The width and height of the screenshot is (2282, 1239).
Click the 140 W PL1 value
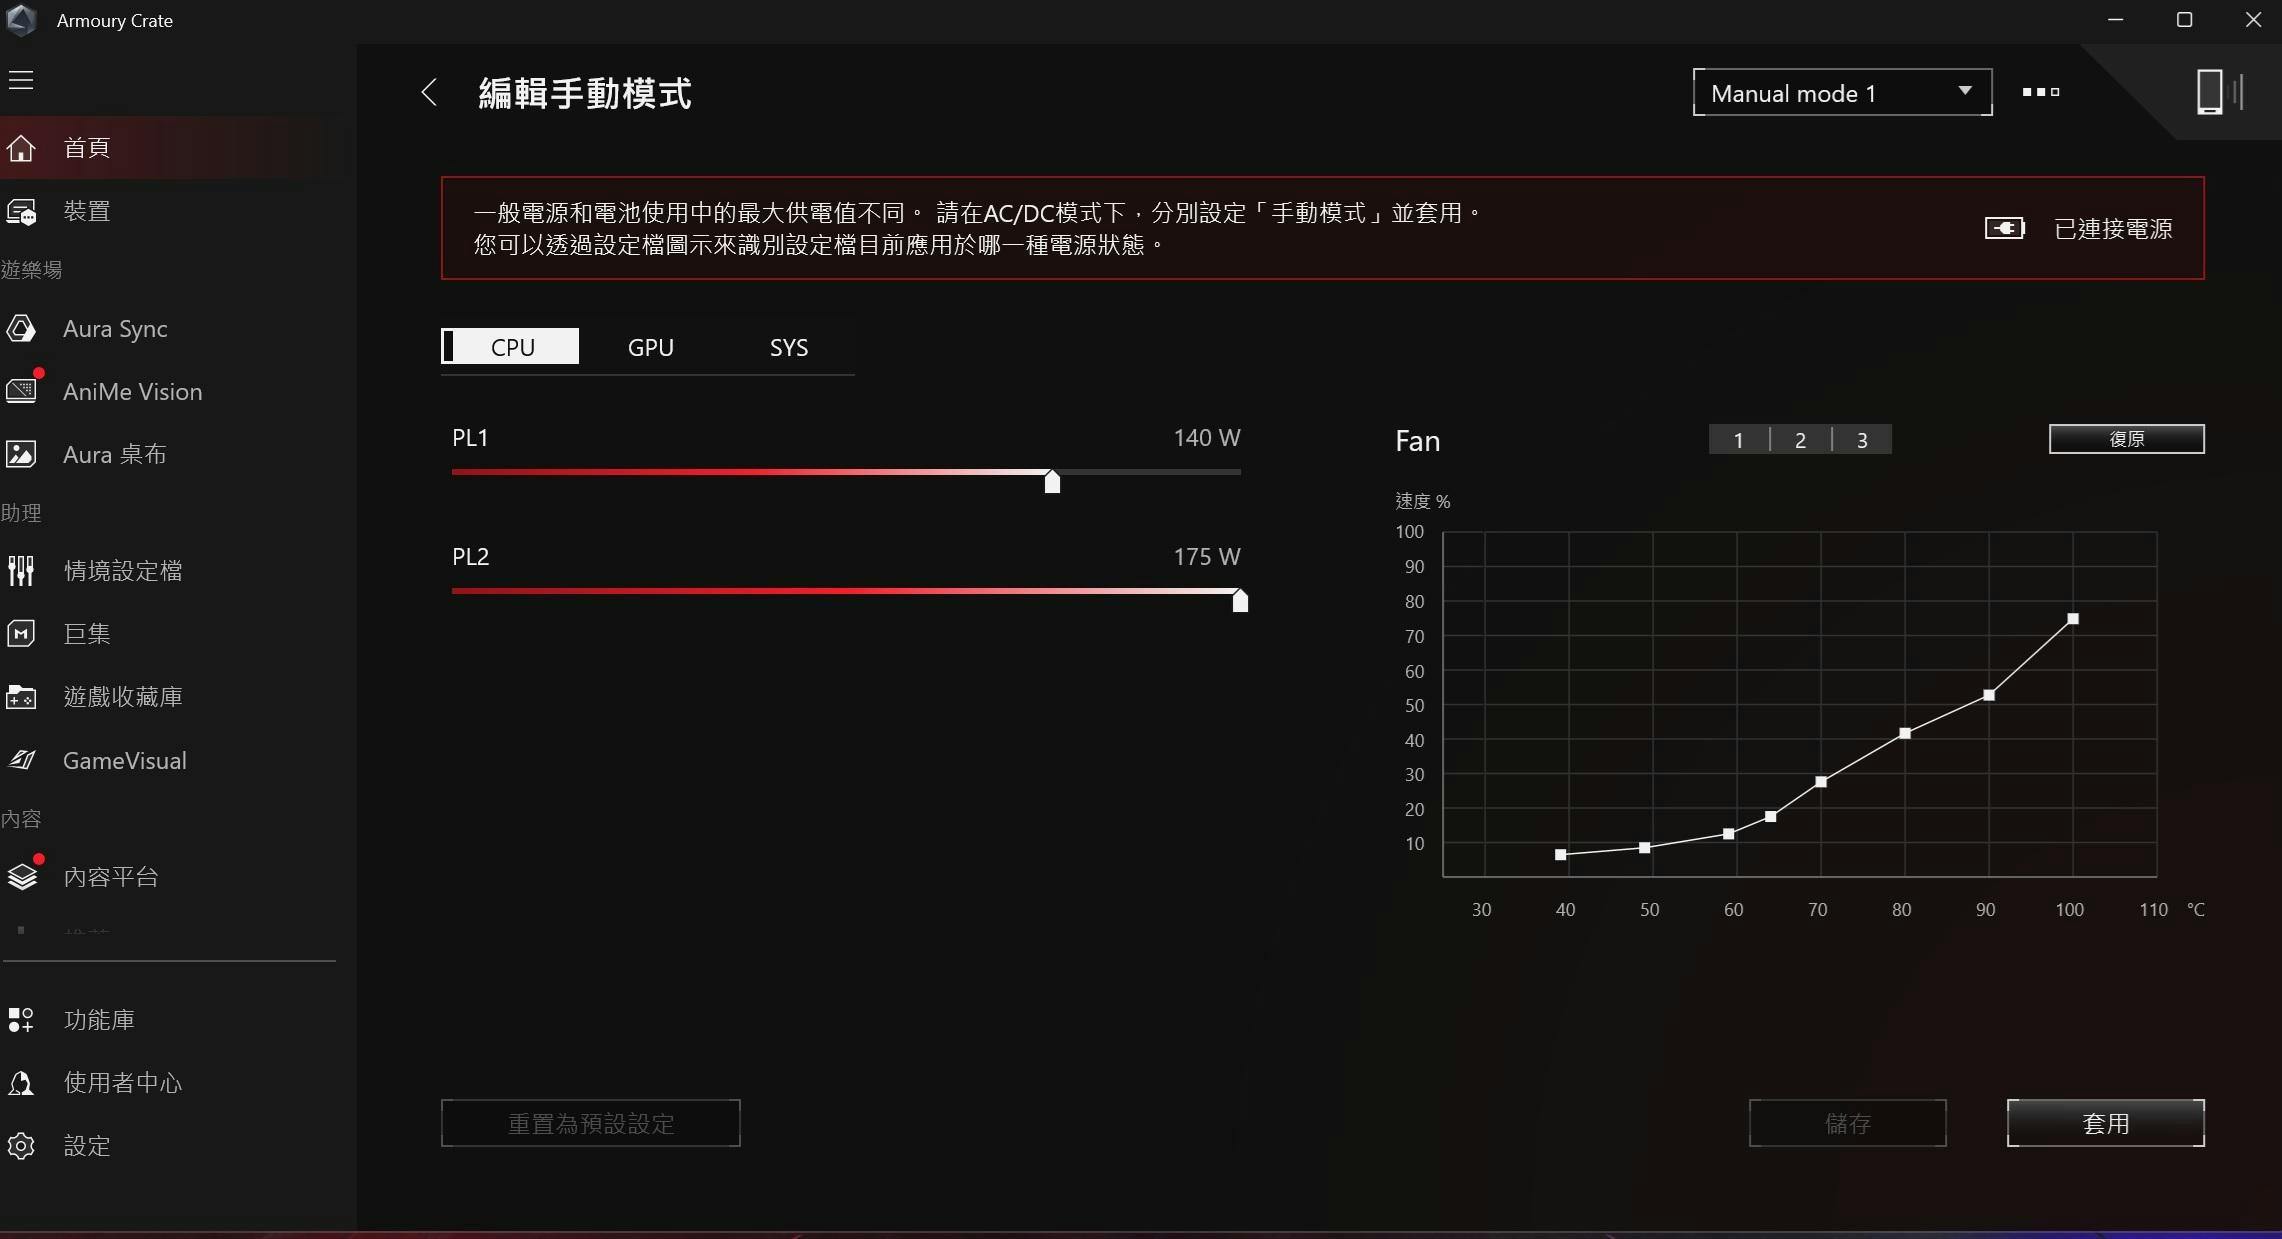click(x=1206, y=438)
